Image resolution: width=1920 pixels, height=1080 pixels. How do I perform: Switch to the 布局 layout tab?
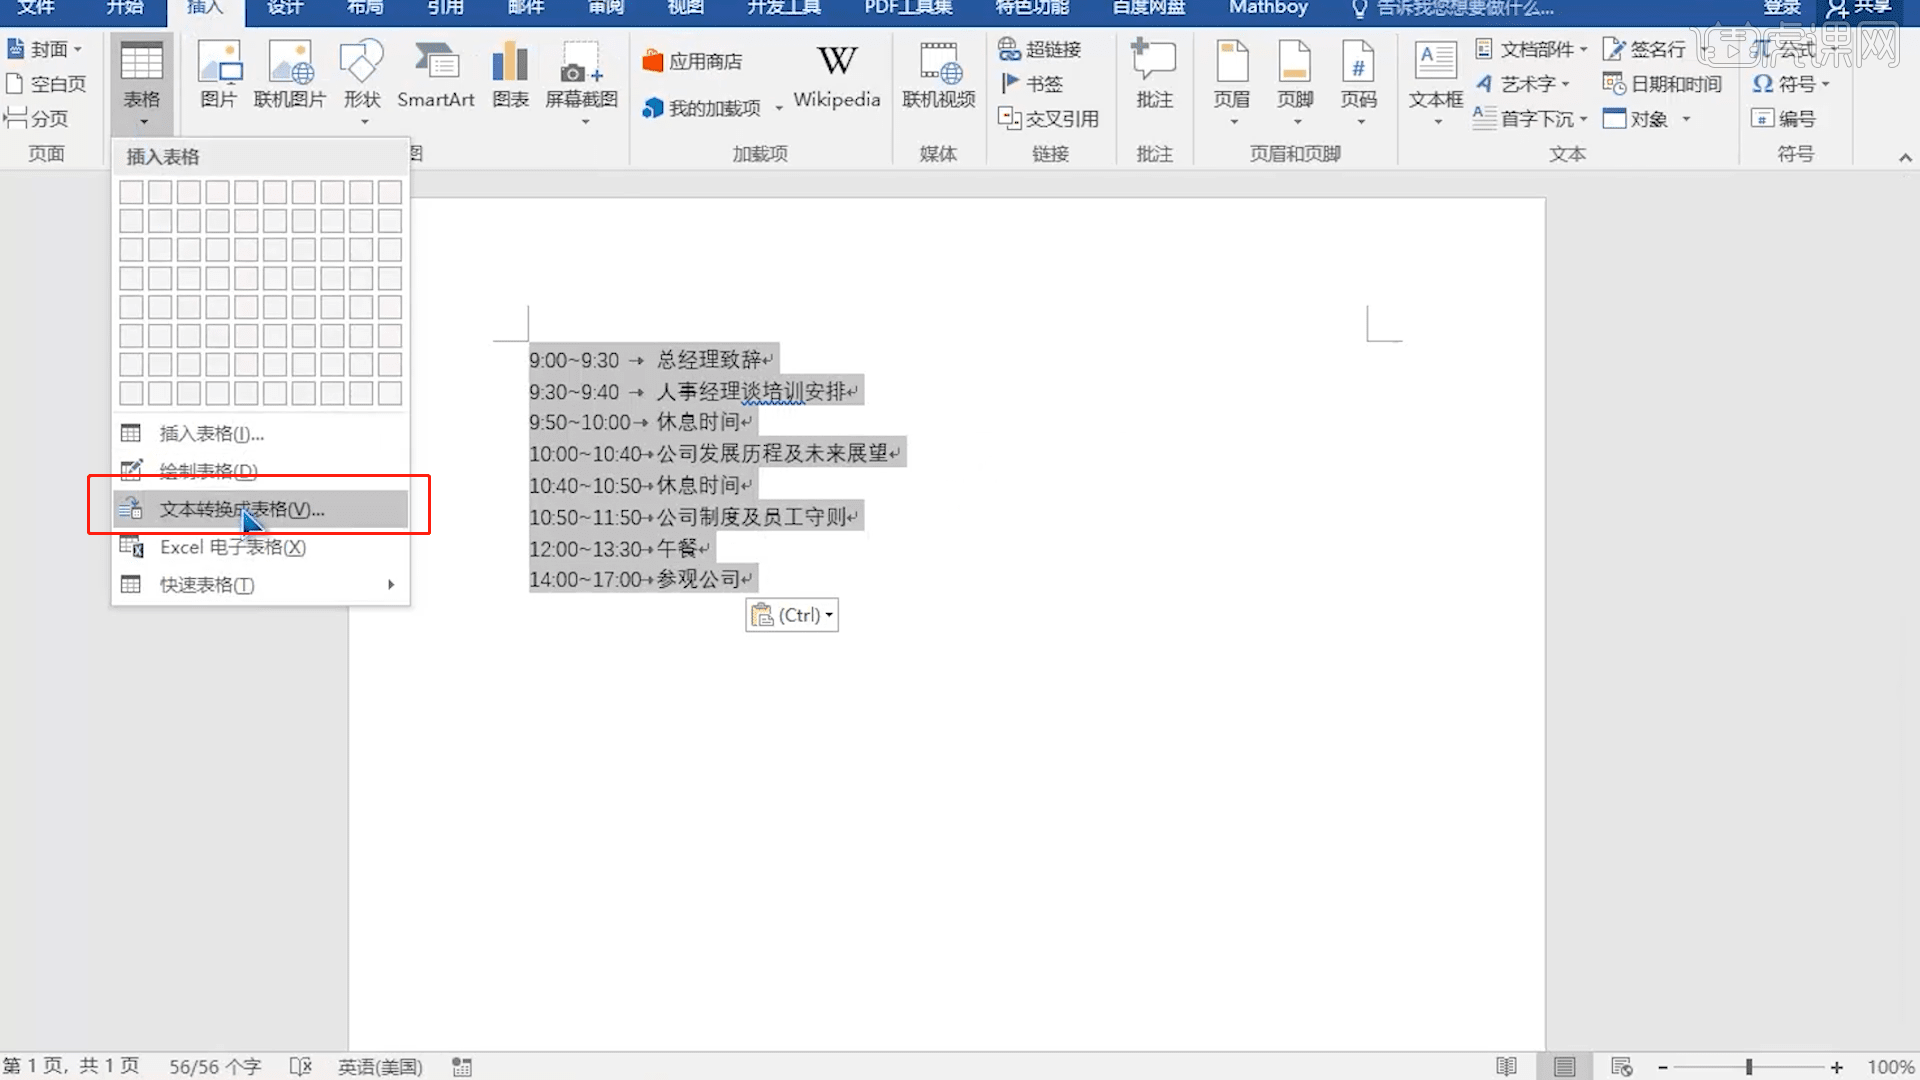click(x=365, y=8)
